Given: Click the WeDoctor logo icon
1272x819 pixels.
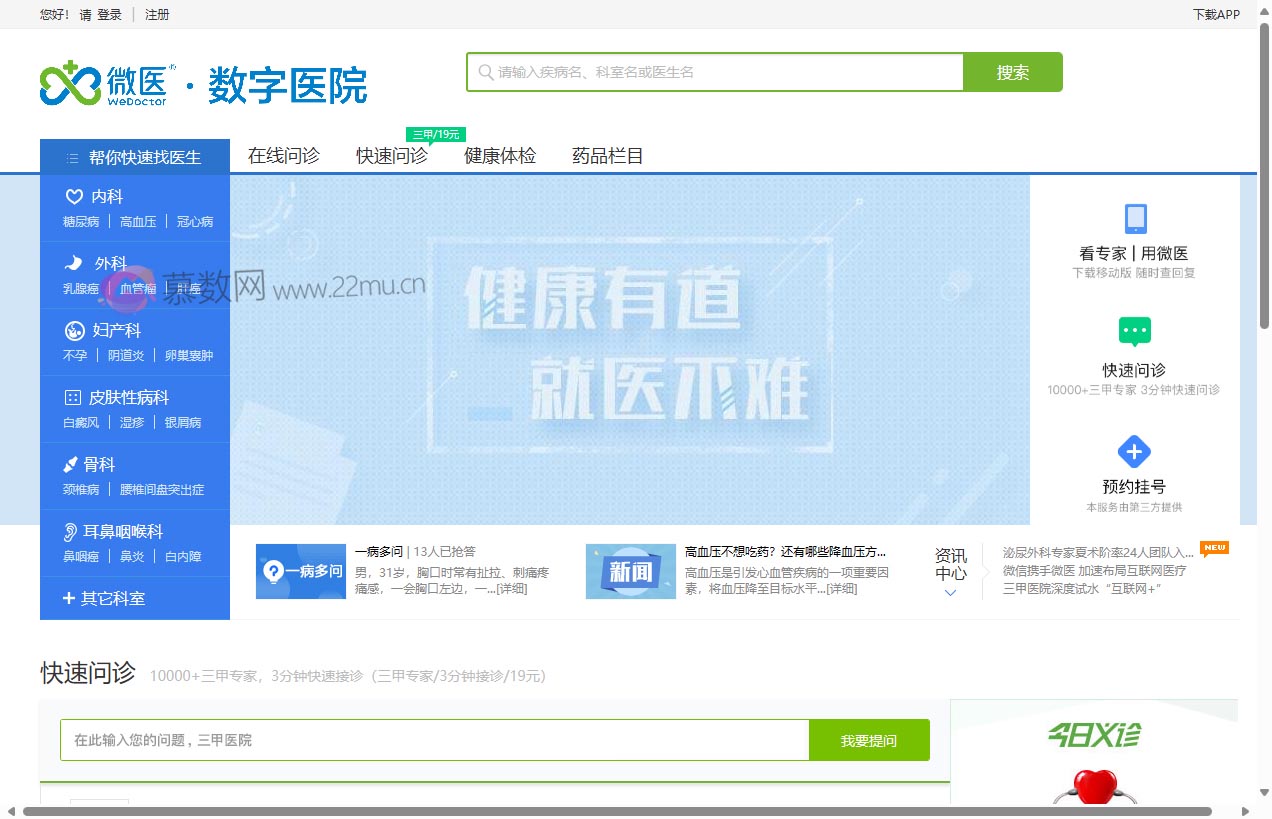Looking at the screenshot, I should point(70,84).
